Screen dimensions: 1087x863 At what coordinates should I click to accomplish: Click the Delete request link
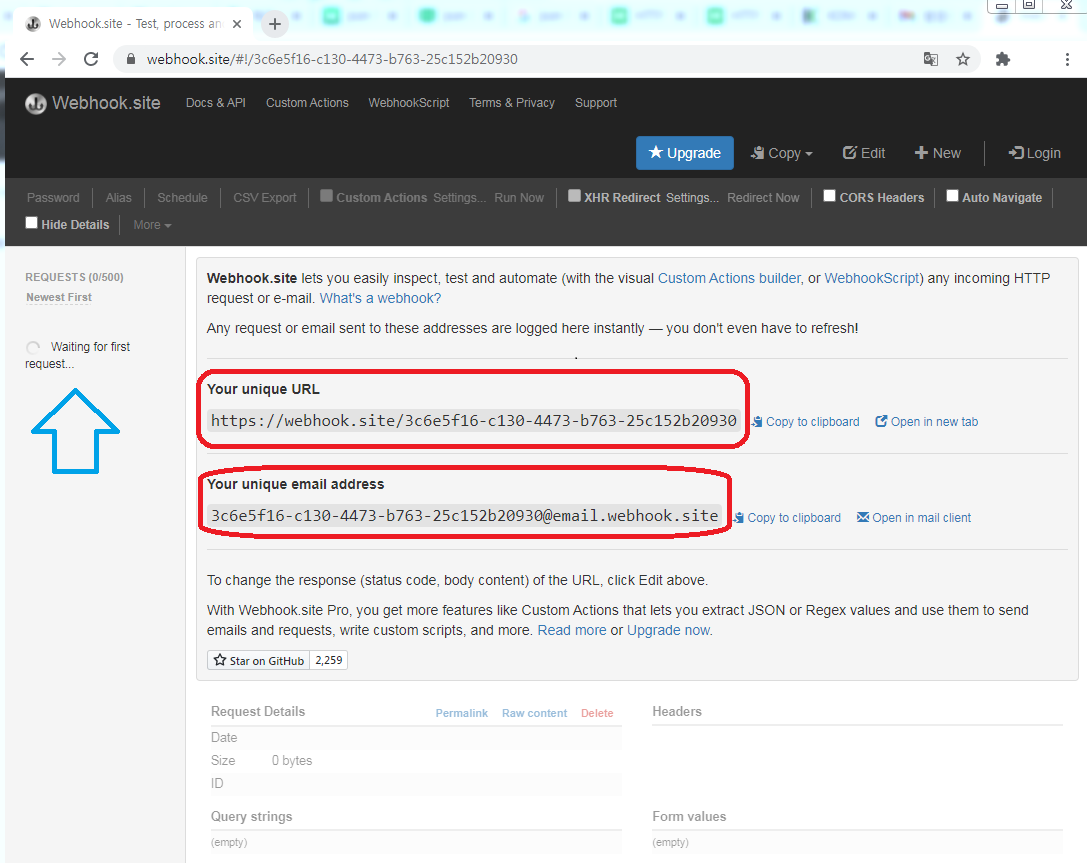(x=597, y=713)
